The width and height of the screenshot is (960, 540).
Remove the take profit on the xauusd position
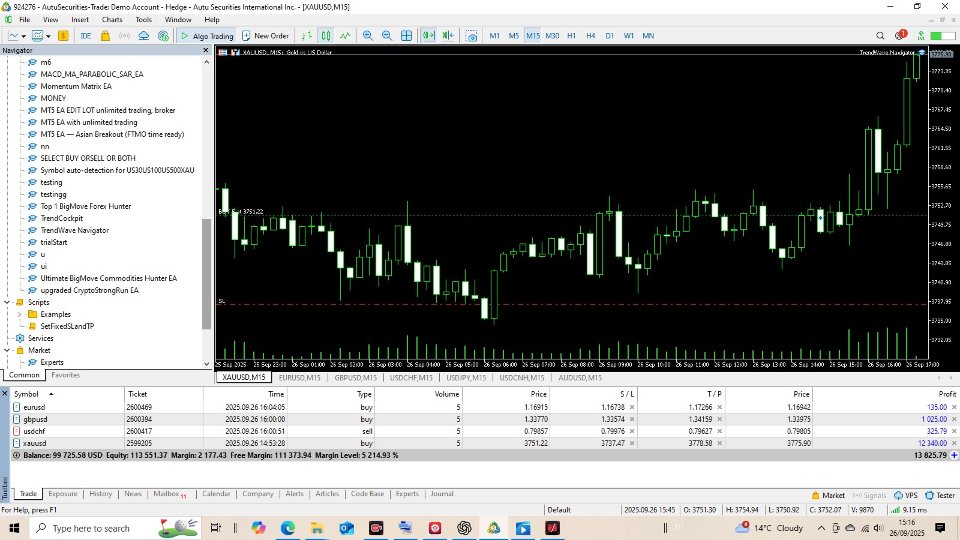coord(719,443)
